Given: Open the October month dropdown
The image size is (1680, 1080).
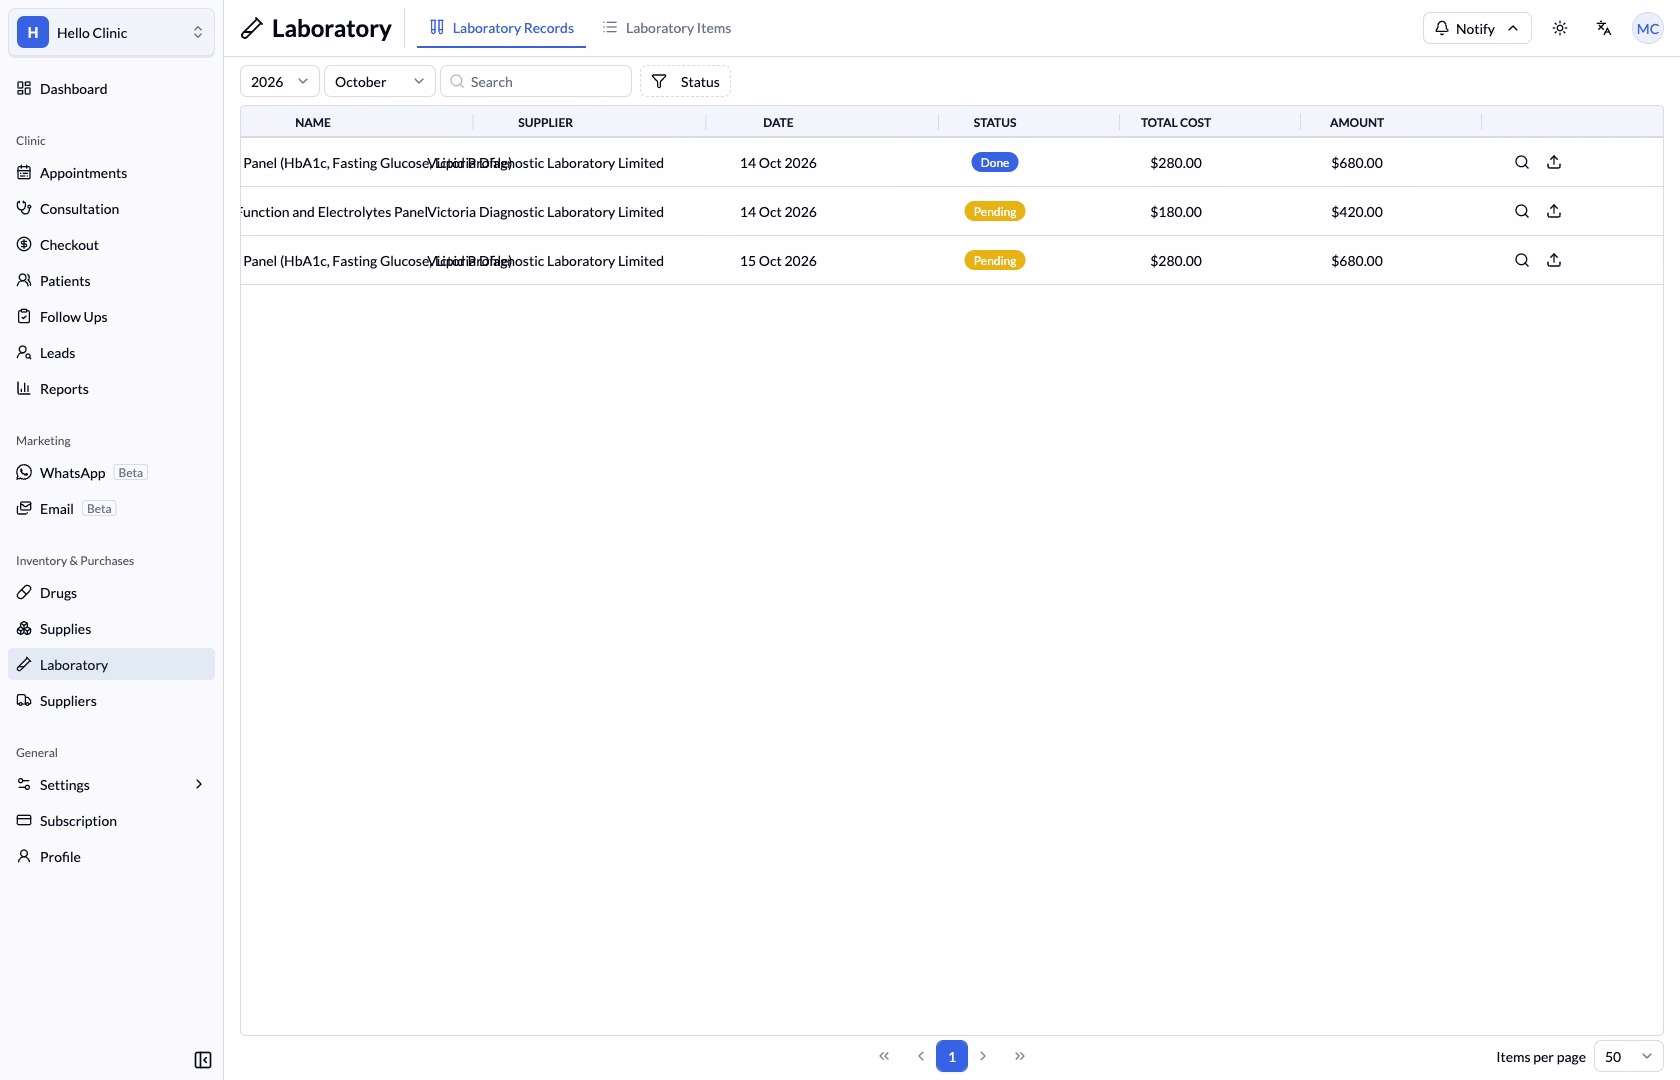Looking at the screenshot, I should 380,81.
